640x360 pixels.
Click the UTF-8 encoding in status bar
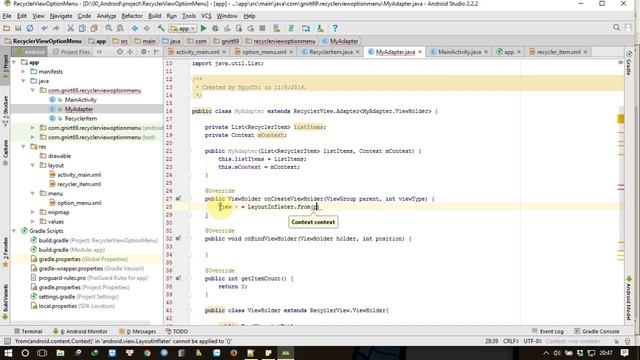pos(533,341)
